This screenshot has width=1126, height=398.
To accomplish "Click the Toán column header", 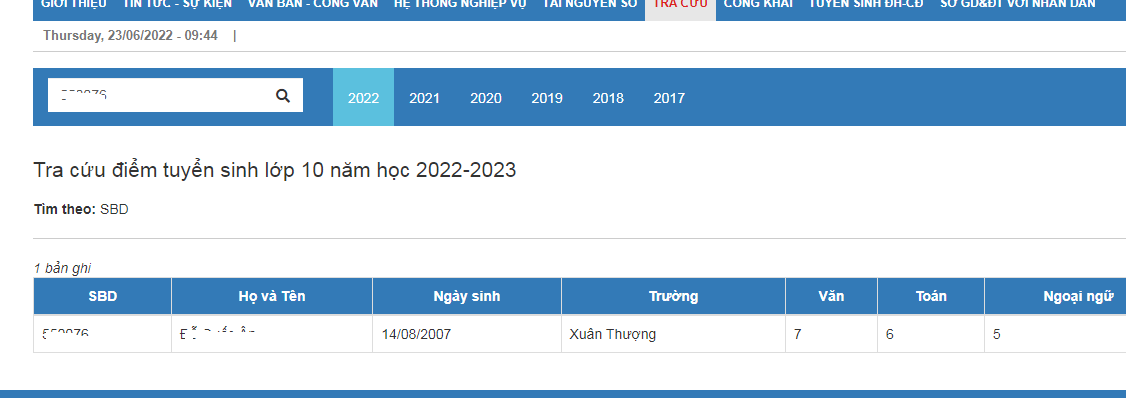I will (x=931, y=296).
